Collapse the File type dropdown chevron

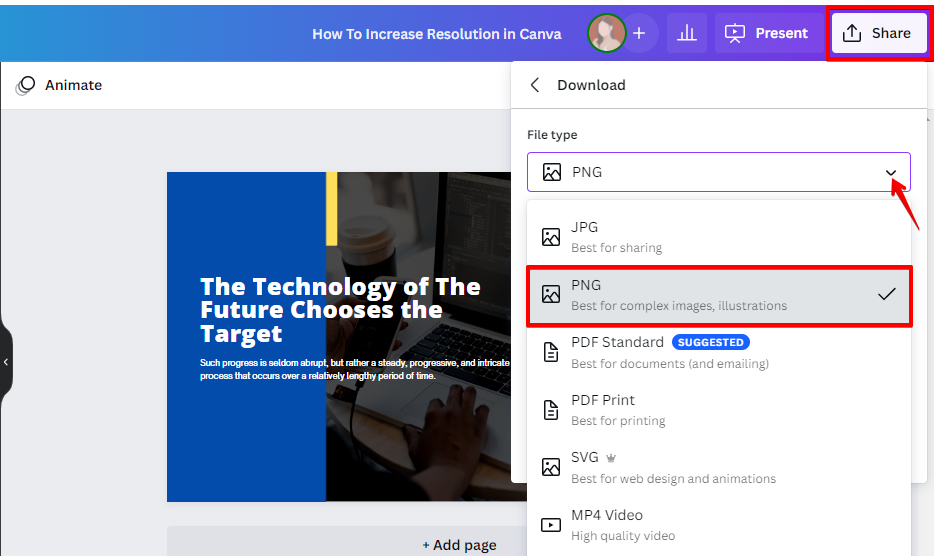(x=890, y=172)
